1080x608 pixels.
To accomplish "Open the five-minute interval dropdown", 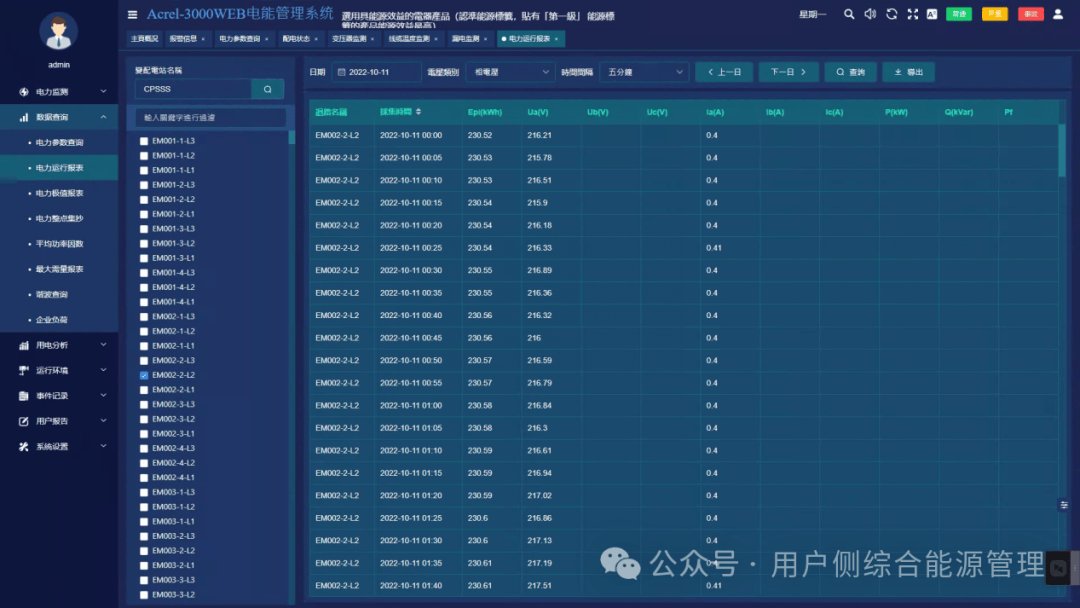I will click(644, 72).
